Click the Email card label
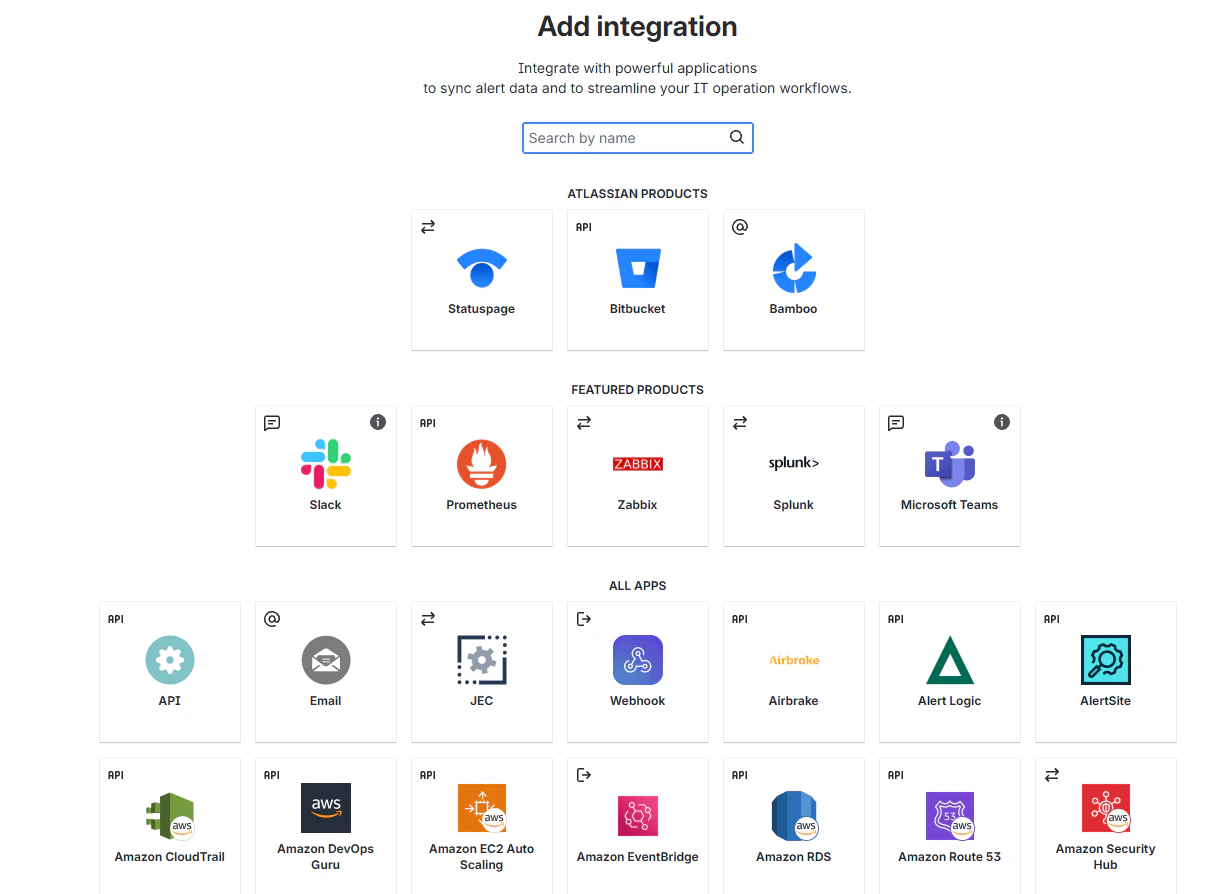Image resolution: width=1231 pixels, height=894 pixels. pos(326,701)
